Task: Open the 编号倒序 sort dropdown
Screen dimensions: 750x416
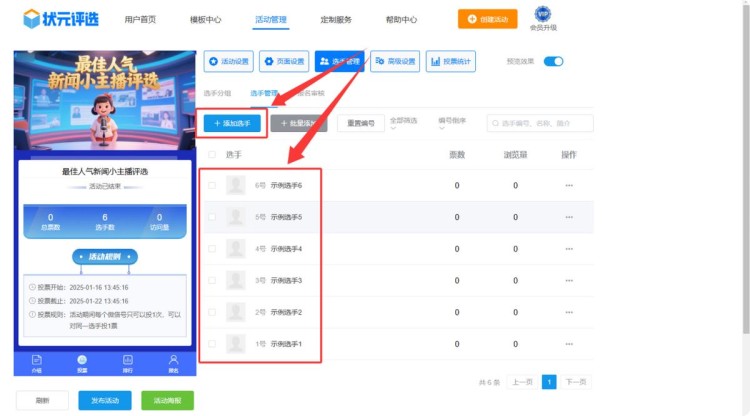Action: click(453, 122)
